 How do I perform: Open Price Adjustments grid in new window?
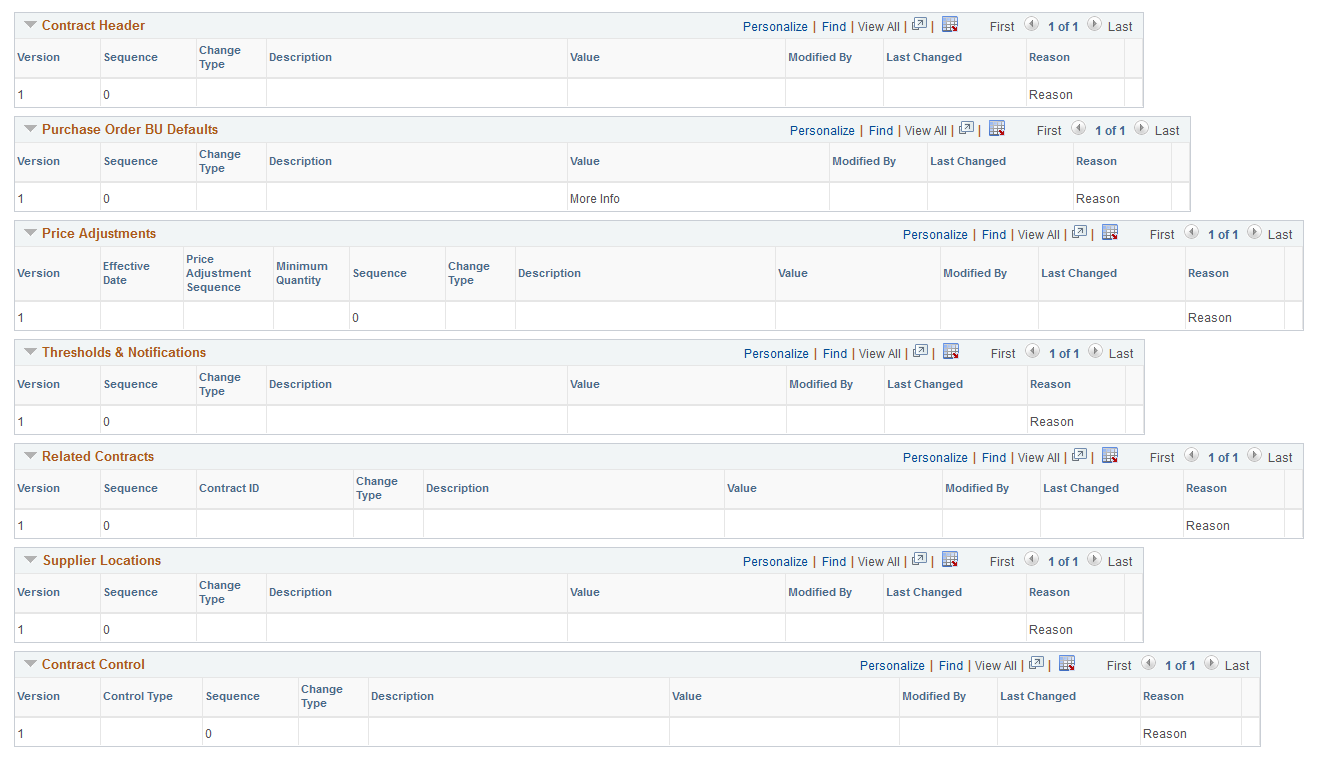point(1080,233)
